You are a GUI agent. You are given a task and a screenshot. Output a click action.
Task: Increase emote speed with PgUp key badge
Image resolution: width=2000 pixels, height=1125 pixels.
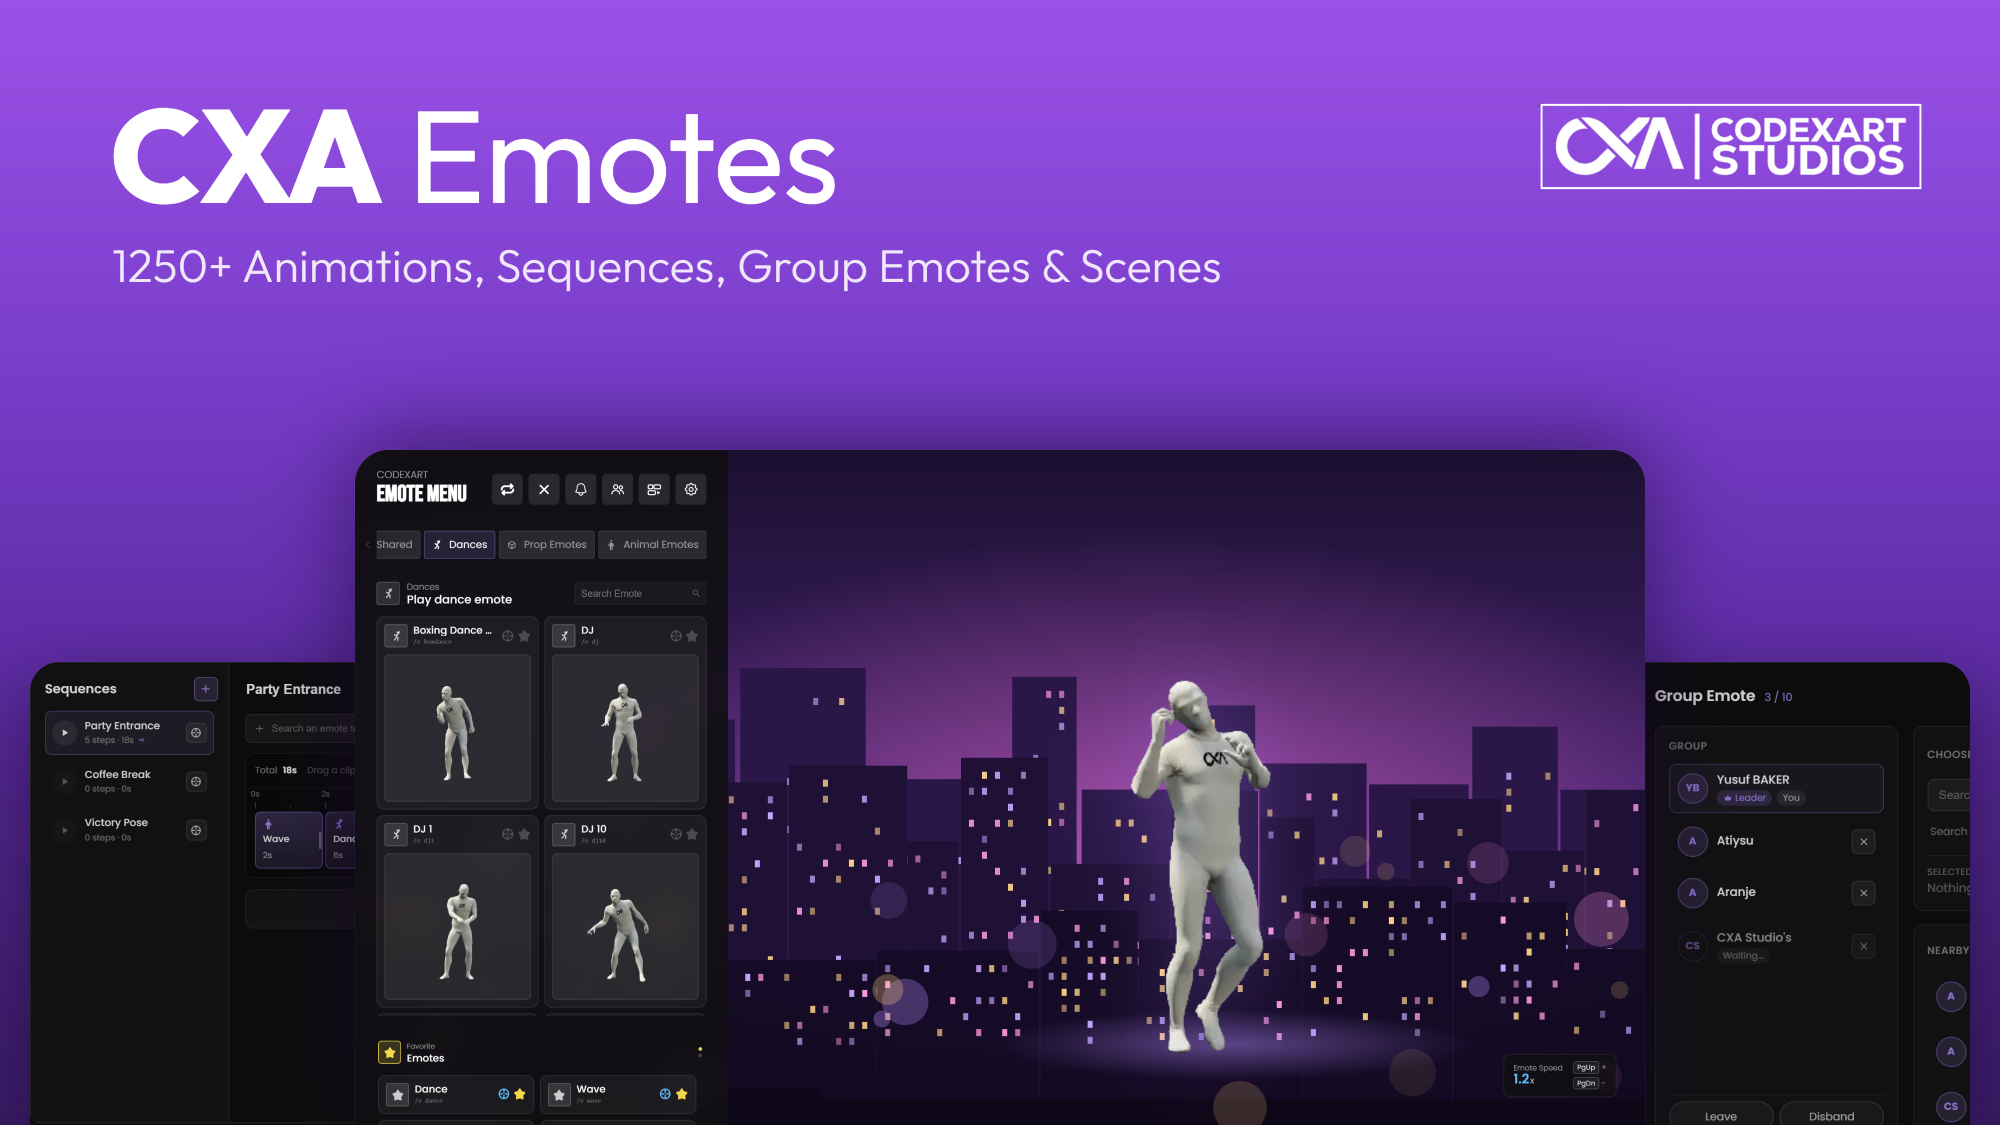click(x=1586, y=1068)
